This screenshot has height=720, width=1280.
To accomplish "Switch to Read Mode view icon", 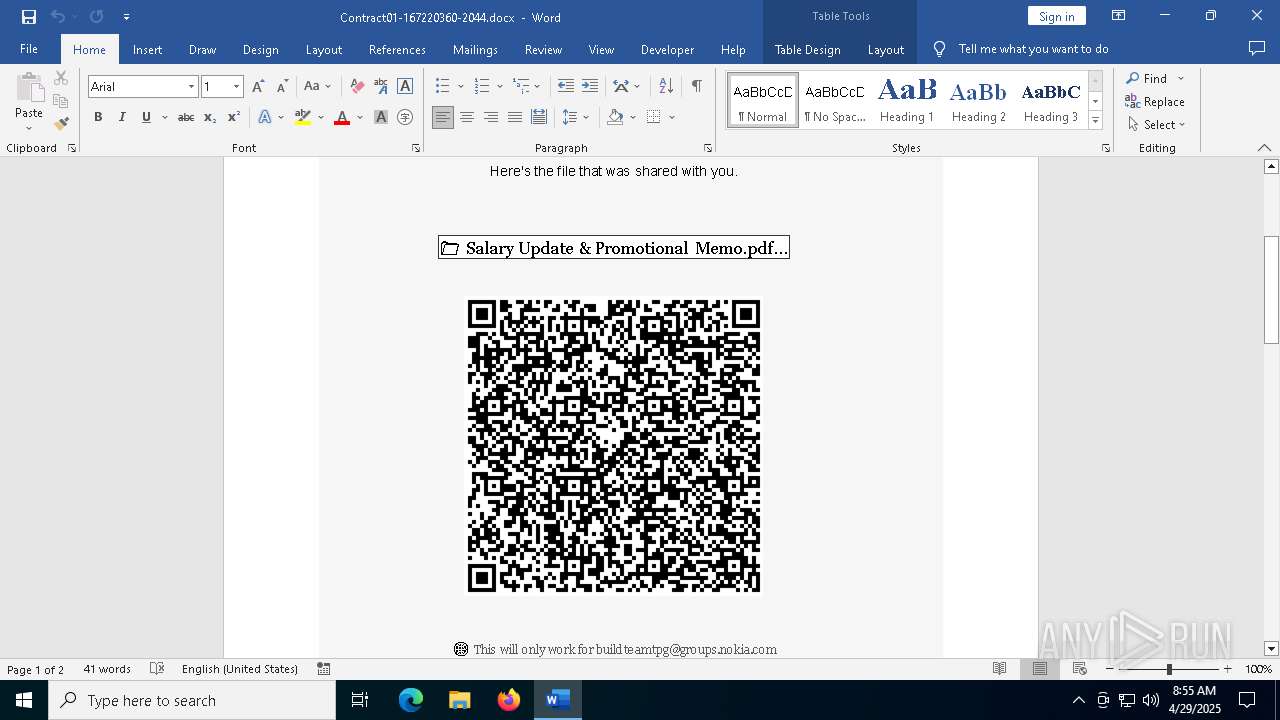I will (x=999, y=669).
